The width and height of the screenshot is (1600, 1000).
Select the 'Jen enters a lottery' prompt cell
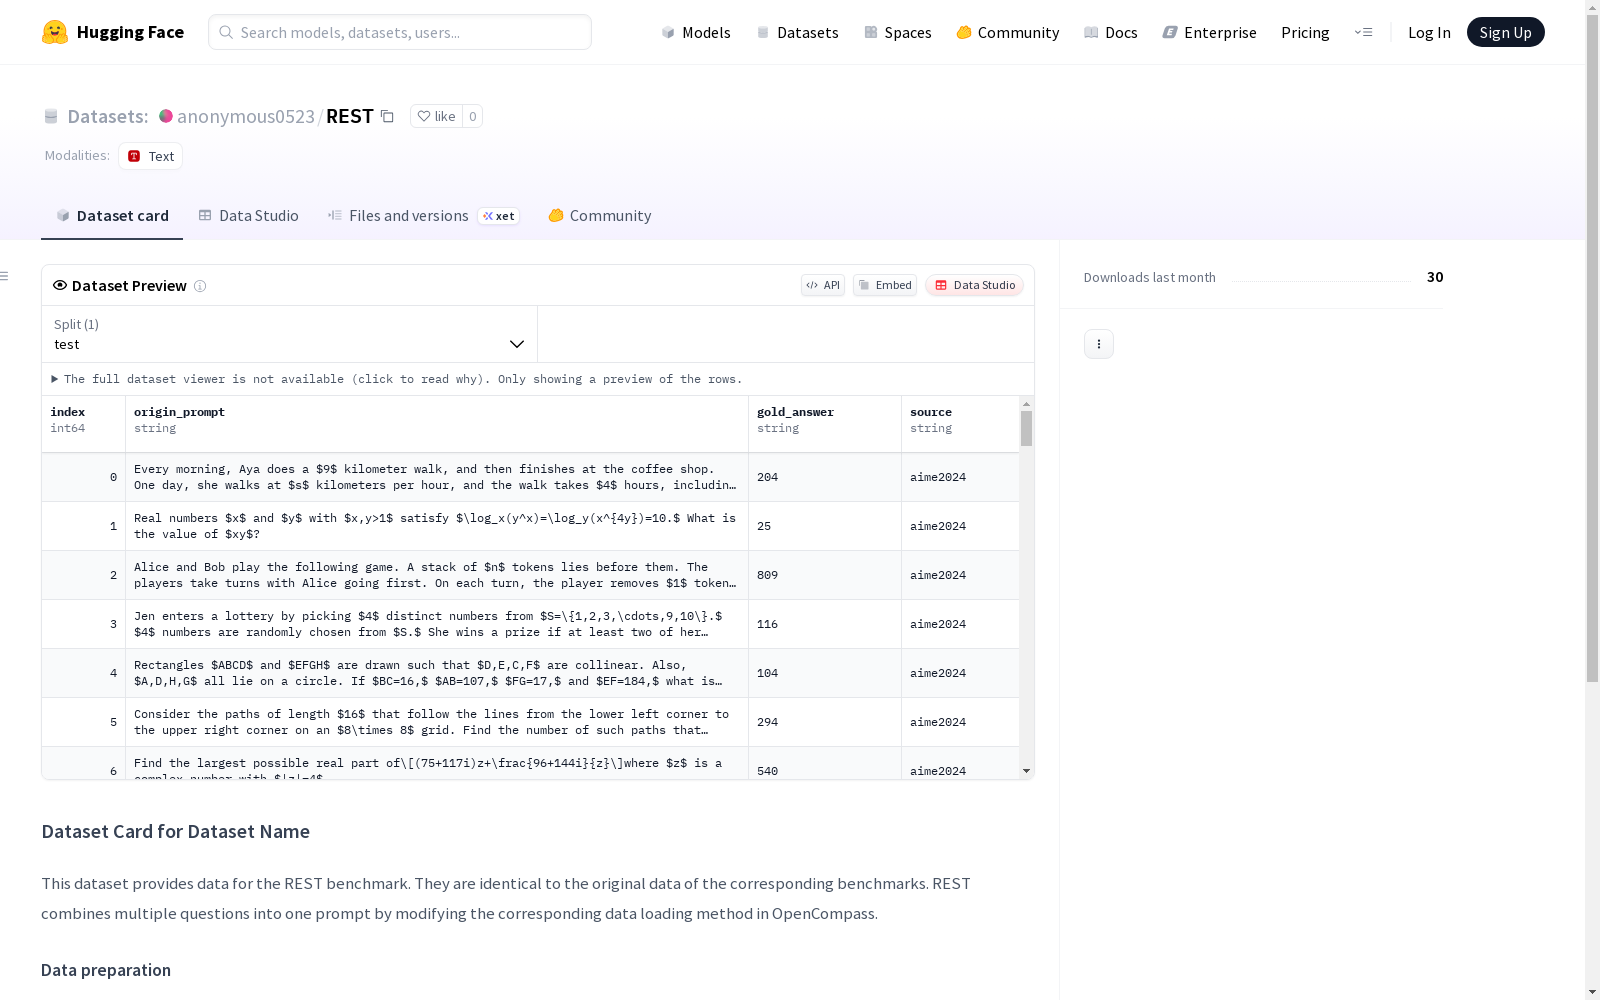click(437, 624)
